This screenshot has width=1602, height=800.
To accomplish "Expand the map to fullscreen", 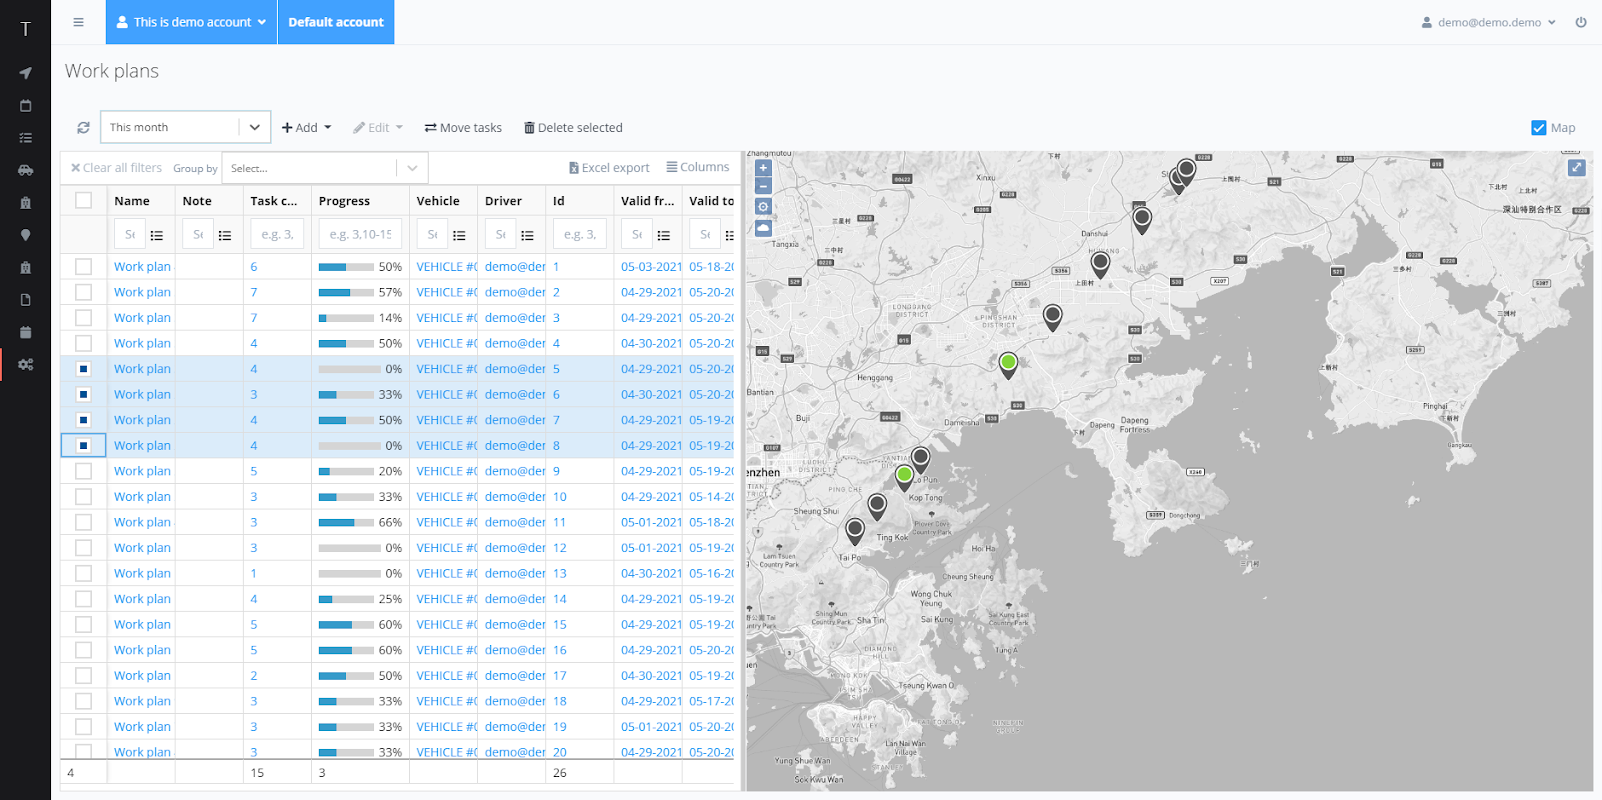I will 1576,168.
